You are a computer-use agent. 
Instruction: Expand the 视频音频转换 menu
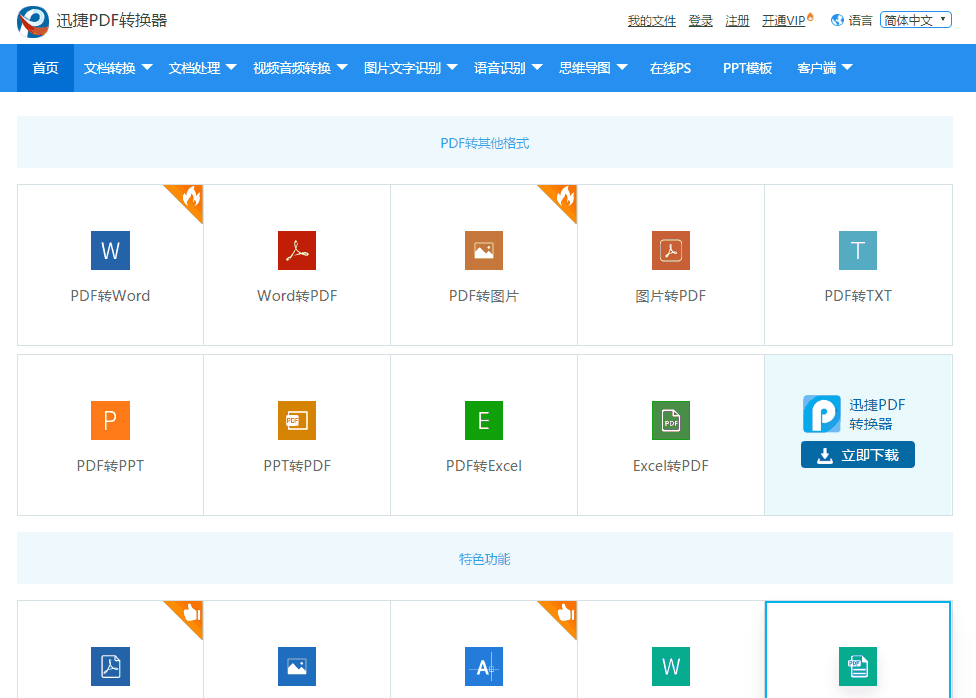click(x=300, y=68)
